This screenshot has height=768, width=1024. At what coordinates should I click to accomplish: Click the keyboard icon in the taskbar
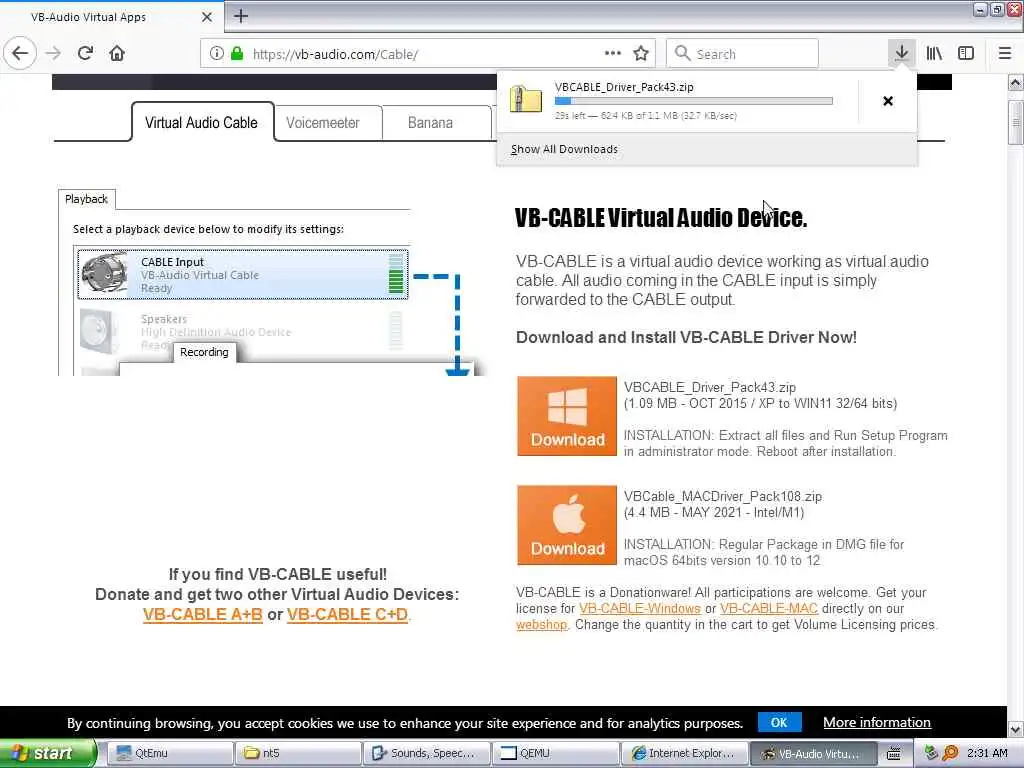(x=894, y=754)
